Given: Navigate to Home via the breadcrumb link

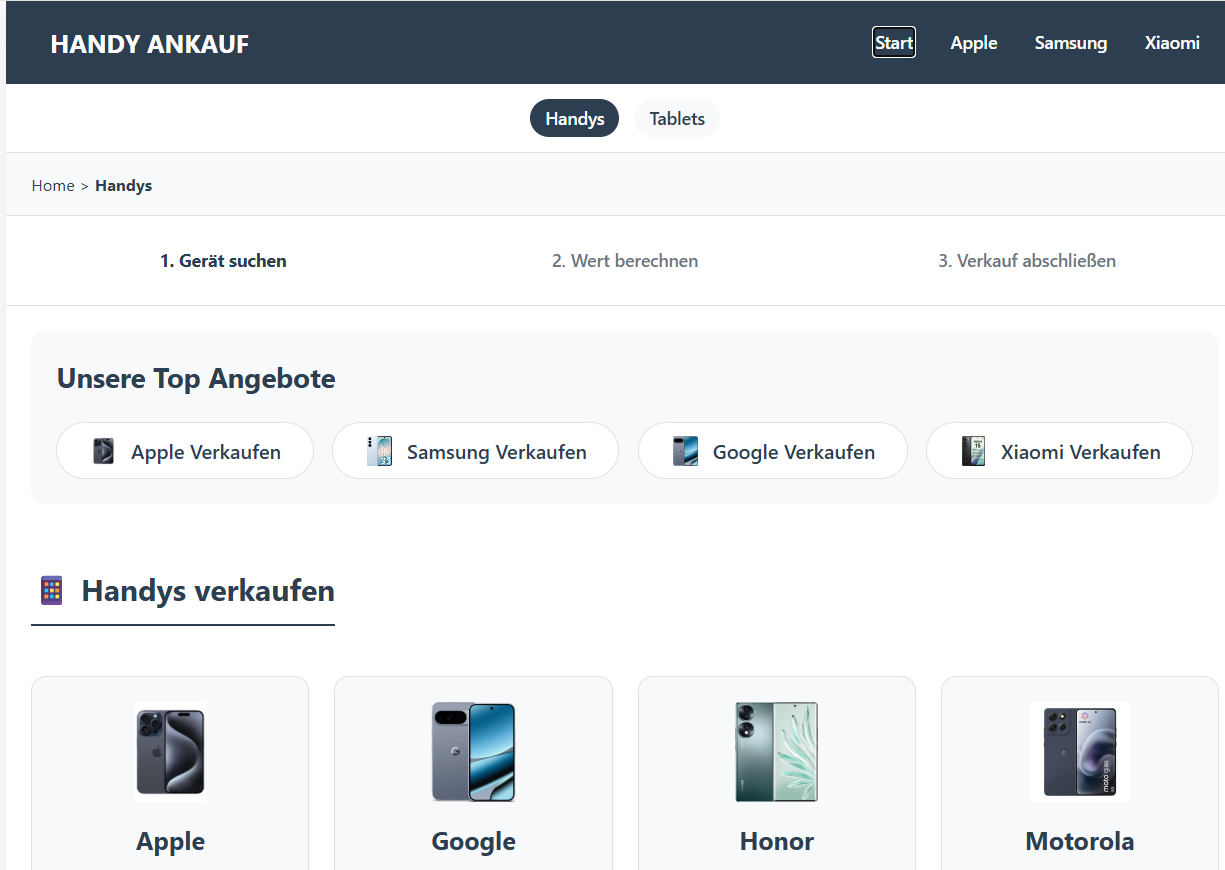Looking at the screenshot, I should pos(53,185).
